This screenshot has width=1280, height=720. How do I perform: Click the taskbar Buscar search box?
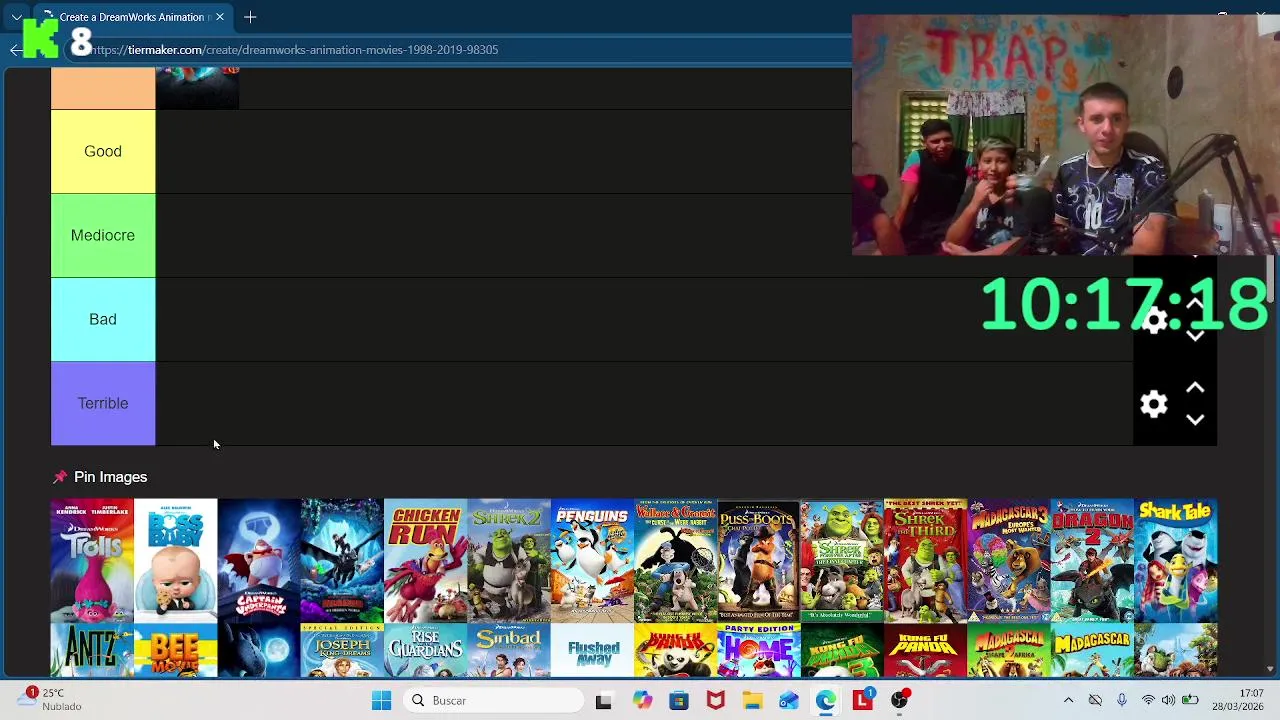pos(493,701)
